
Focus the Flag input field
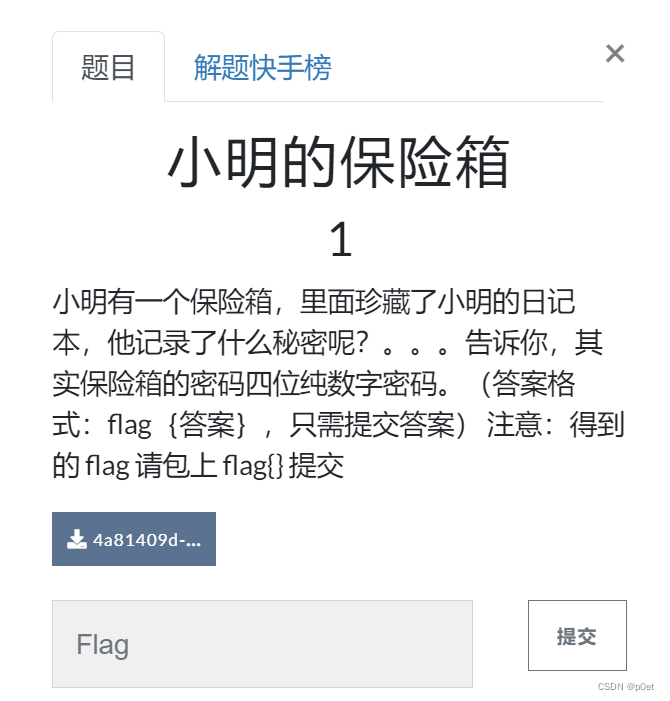[262, 644]
